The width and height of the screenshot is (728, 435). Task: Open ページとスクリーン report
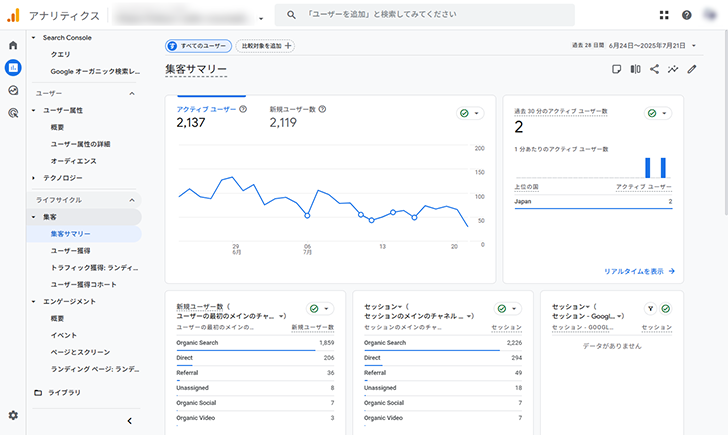[80, 352]
